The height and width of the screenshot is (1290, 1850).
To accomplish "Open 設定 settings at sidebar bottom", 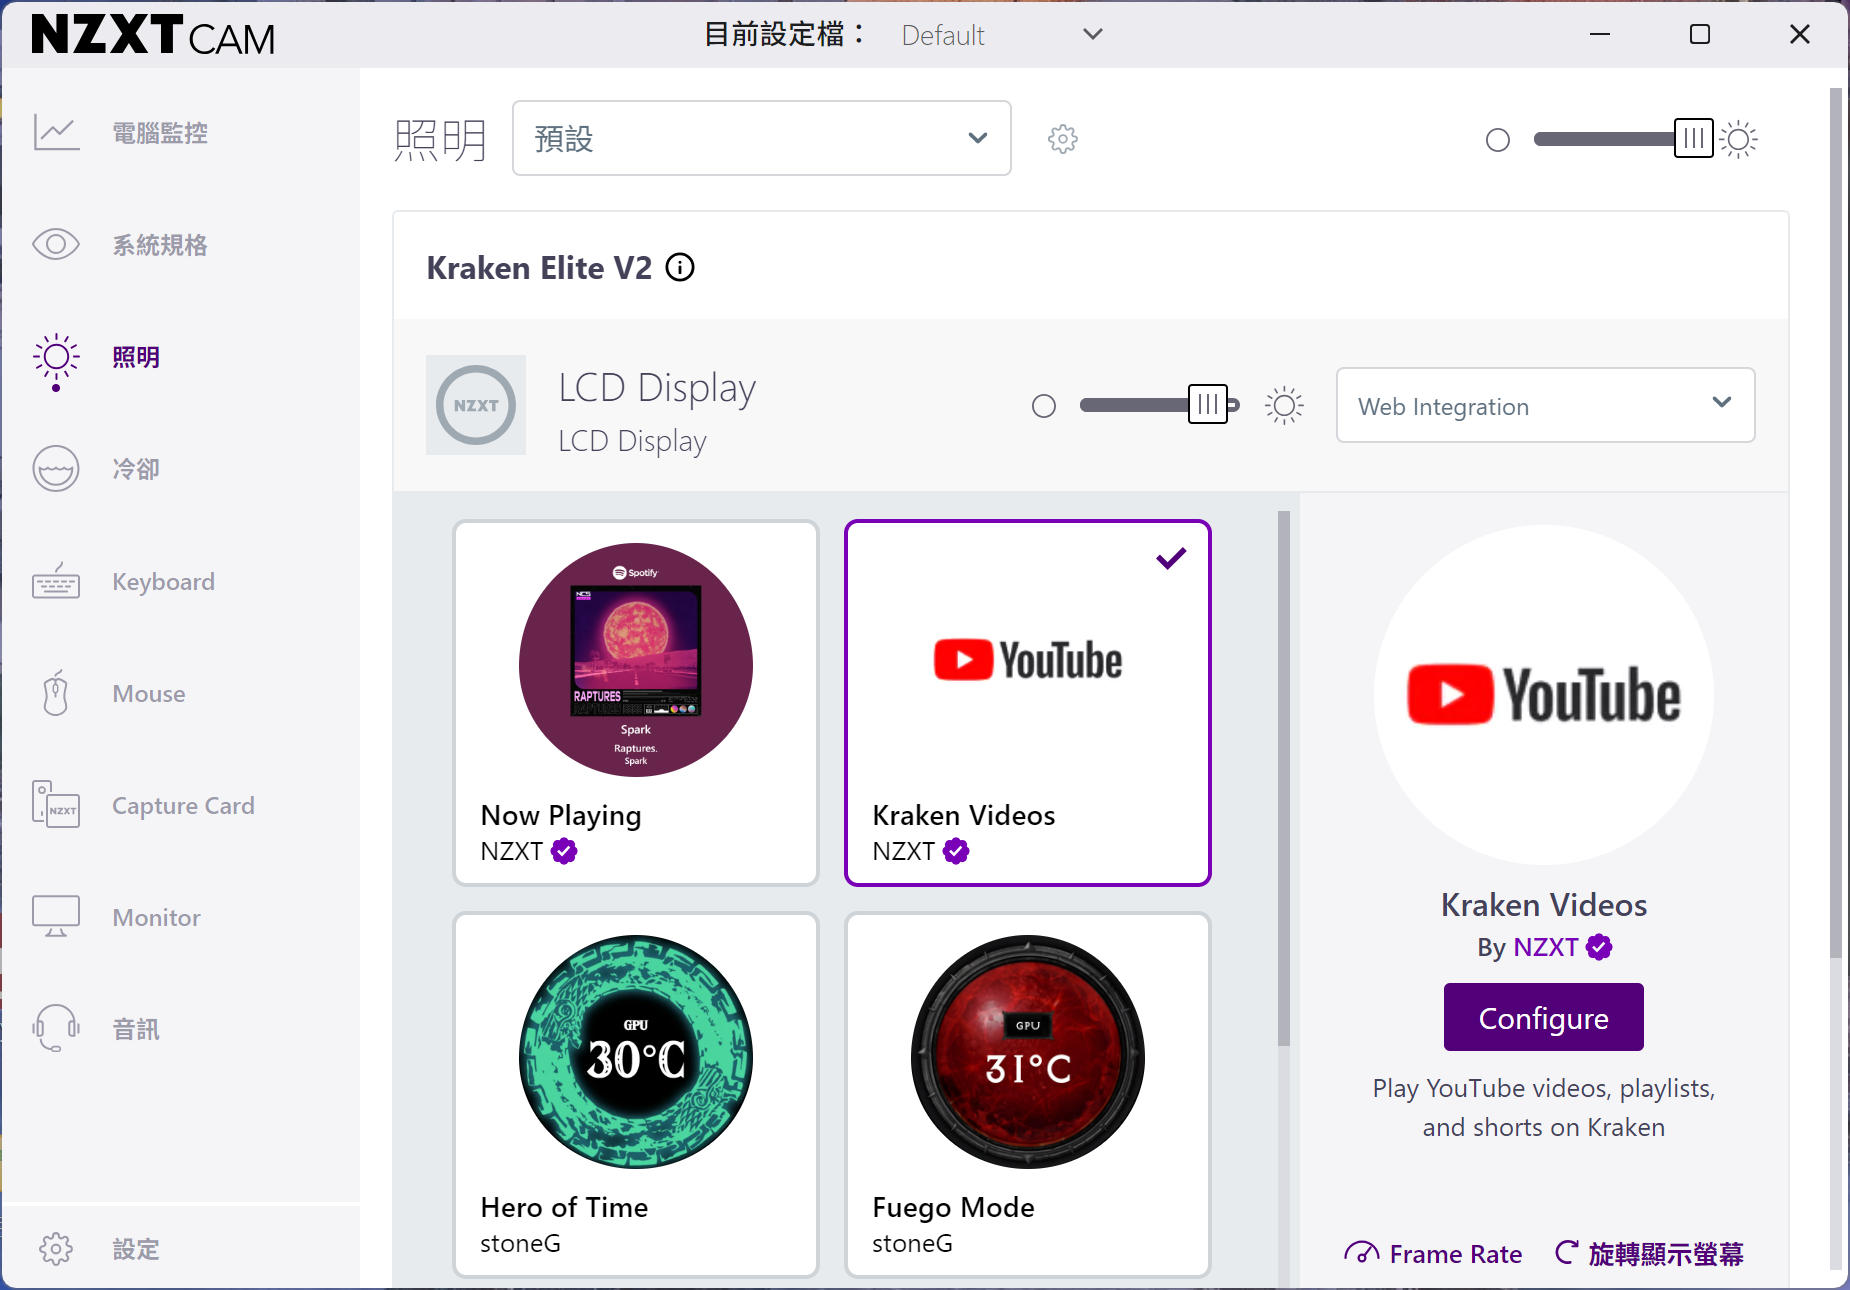I will 136,1249.
